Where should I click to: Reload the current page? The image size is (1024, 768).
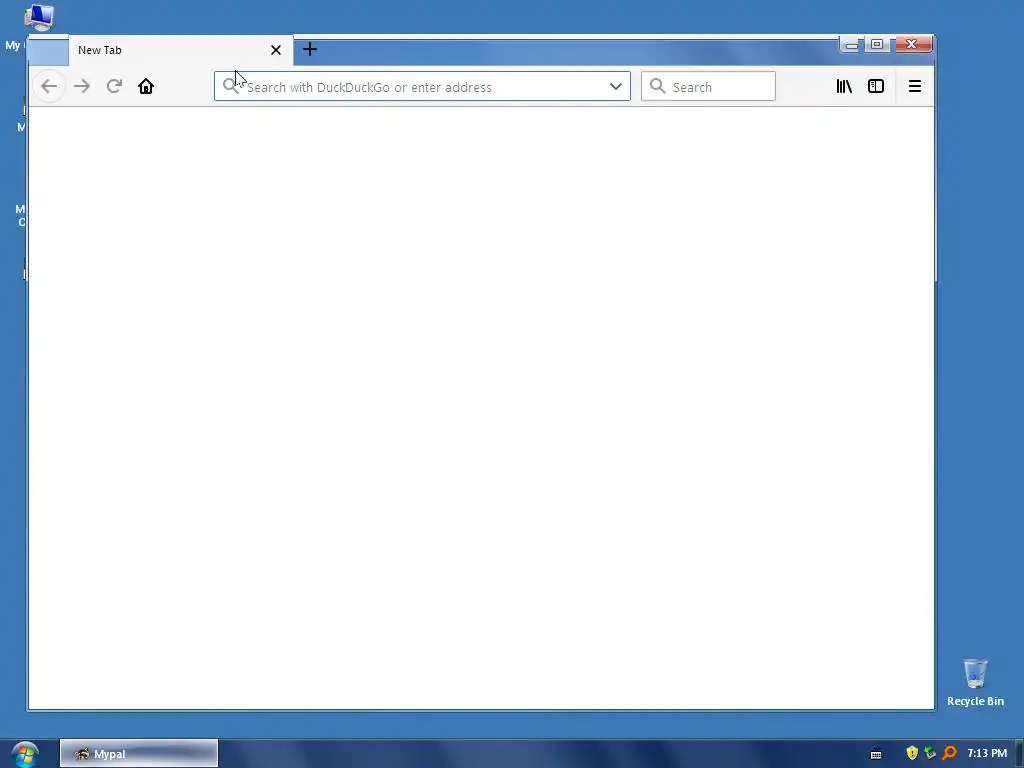pyautogui.click(x=114, y=86)
